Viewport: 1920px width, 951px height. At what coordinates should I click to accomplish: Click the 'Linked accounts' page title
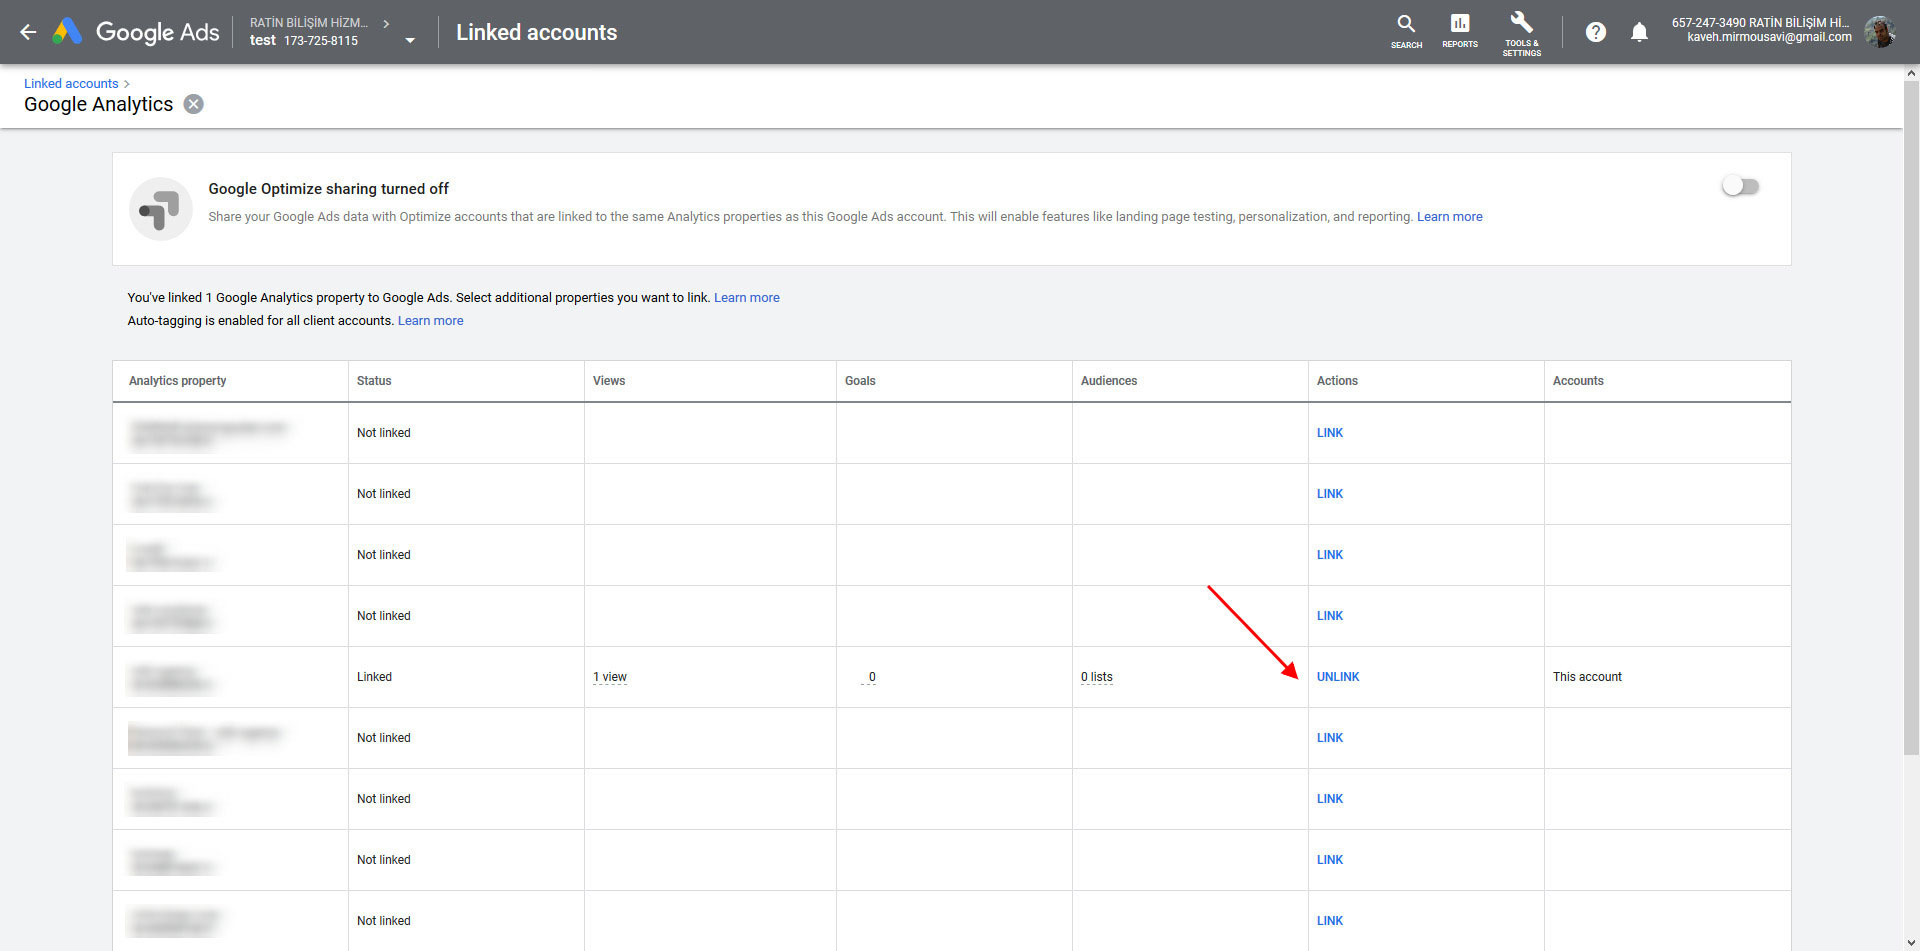click(x=536, y=32)
